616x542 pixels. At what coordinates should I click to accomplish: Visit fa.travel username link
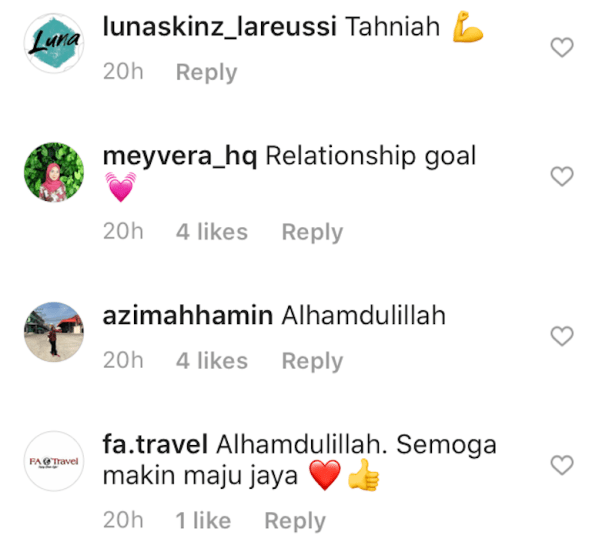pyautogui.click(x=155, y=444)
